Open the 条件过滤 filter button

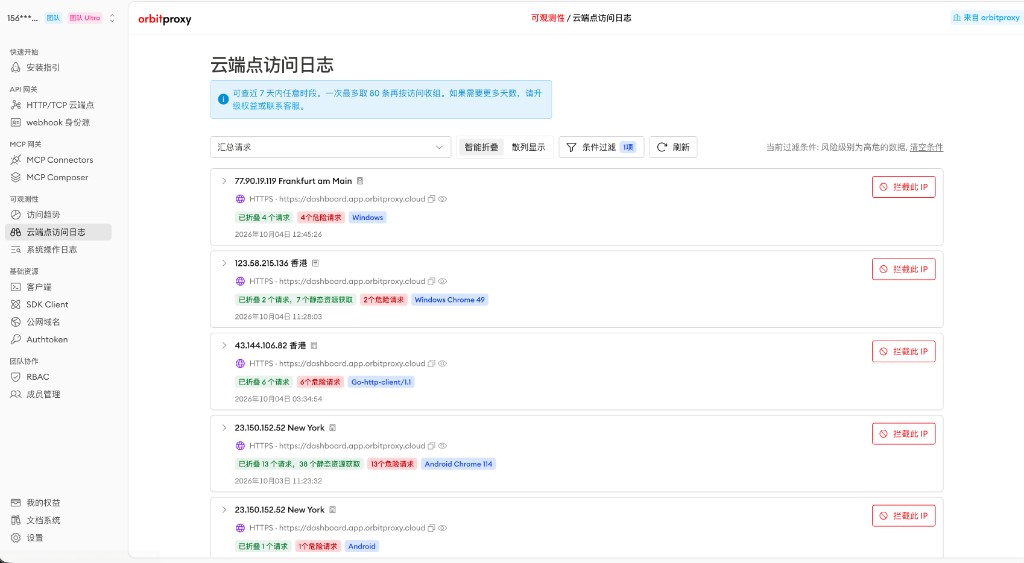coord(601,147)
